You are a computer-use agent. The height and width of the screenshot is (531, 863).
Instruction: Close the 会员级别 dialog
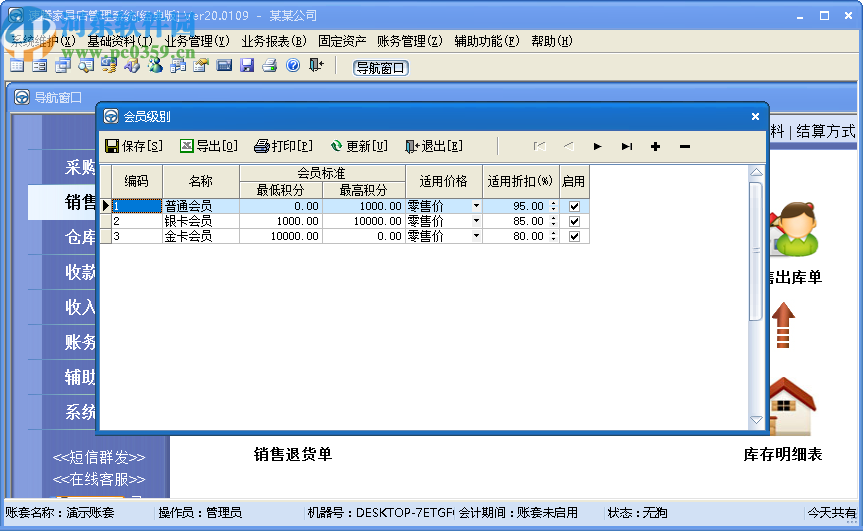pyautogui.click(x=755, y=117)
